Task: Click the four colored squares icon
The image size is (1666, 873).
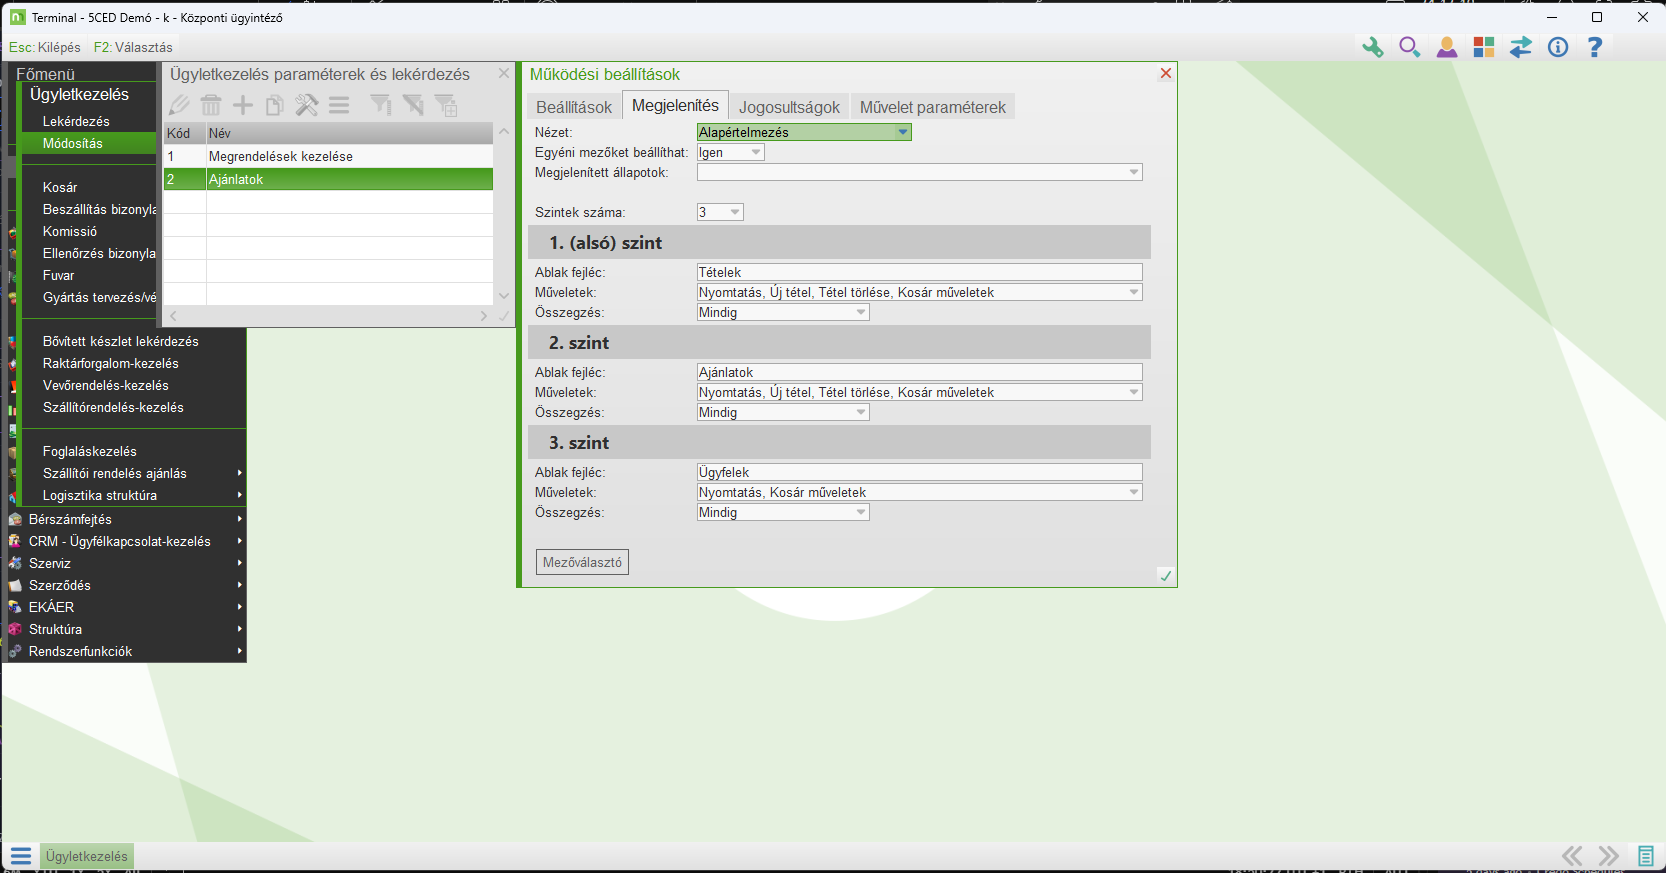Action: coord(1483,47)
